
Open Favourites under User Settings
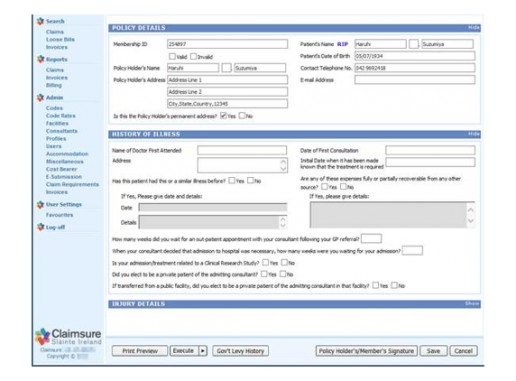[x=59, y=215]
